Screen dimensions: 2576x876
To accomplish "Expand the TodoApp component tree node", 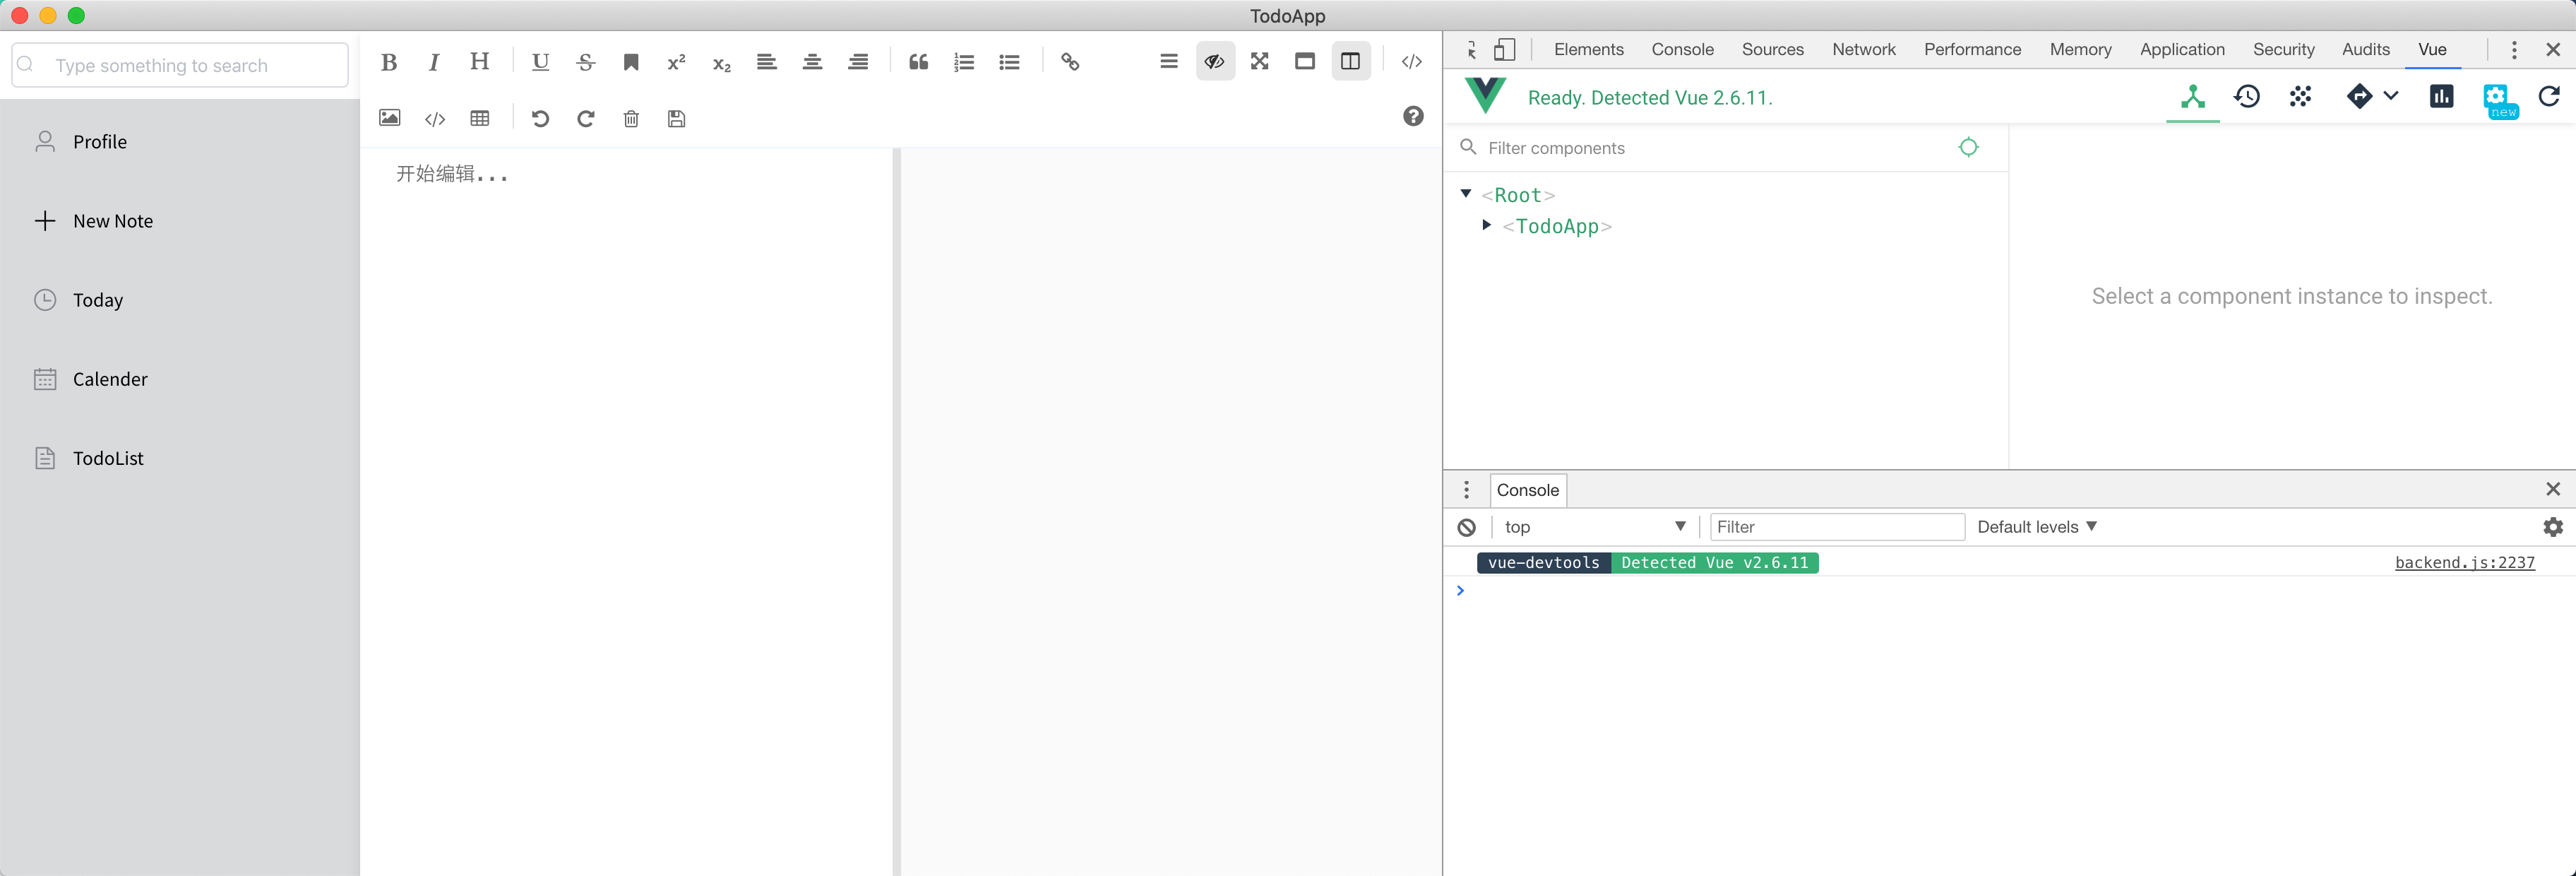I will (1486, 225).
